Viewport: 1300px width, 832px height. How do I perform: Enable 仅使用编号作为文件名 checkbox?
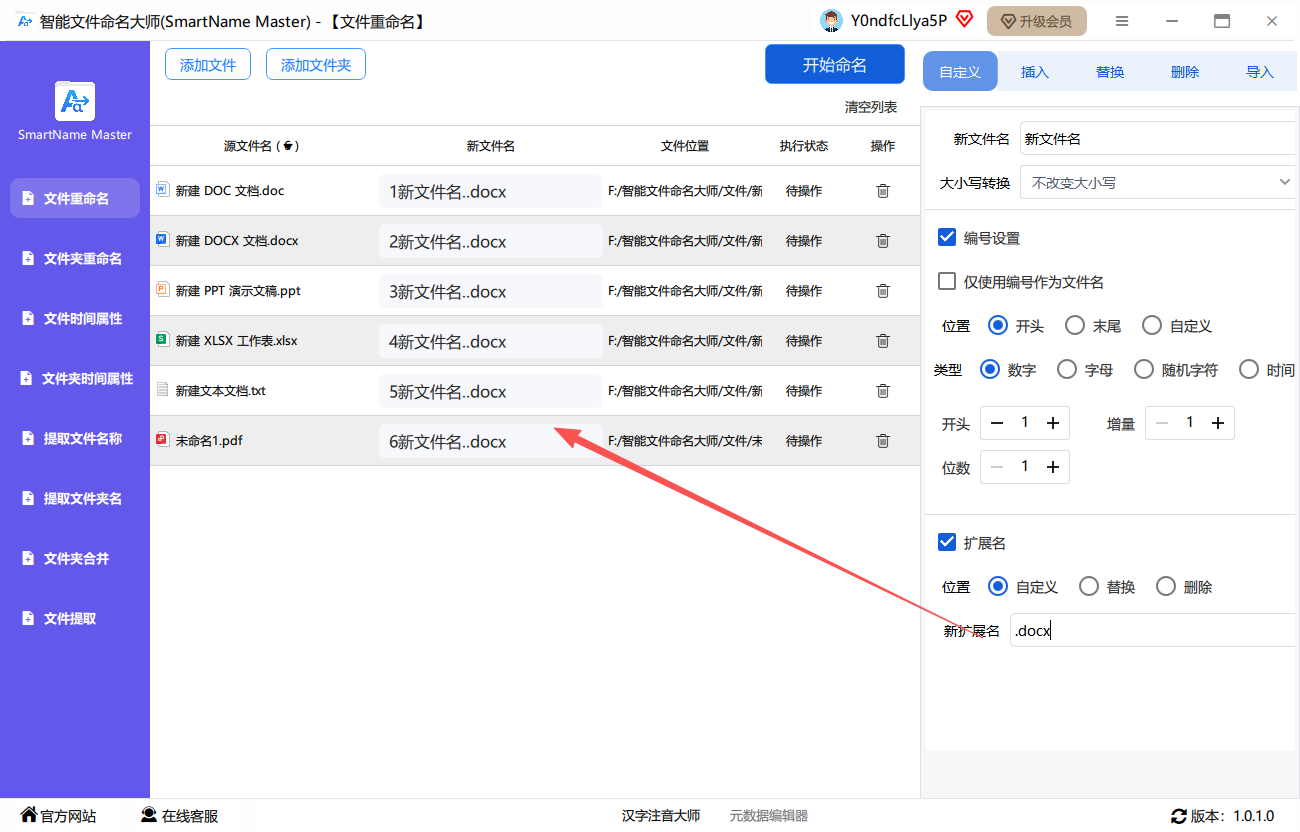947,282
